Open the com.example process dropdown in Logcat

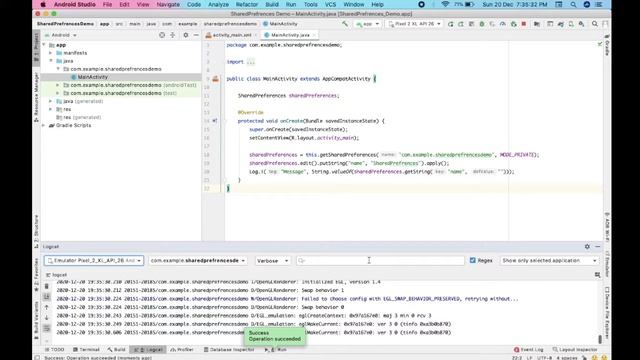(198, 260)
